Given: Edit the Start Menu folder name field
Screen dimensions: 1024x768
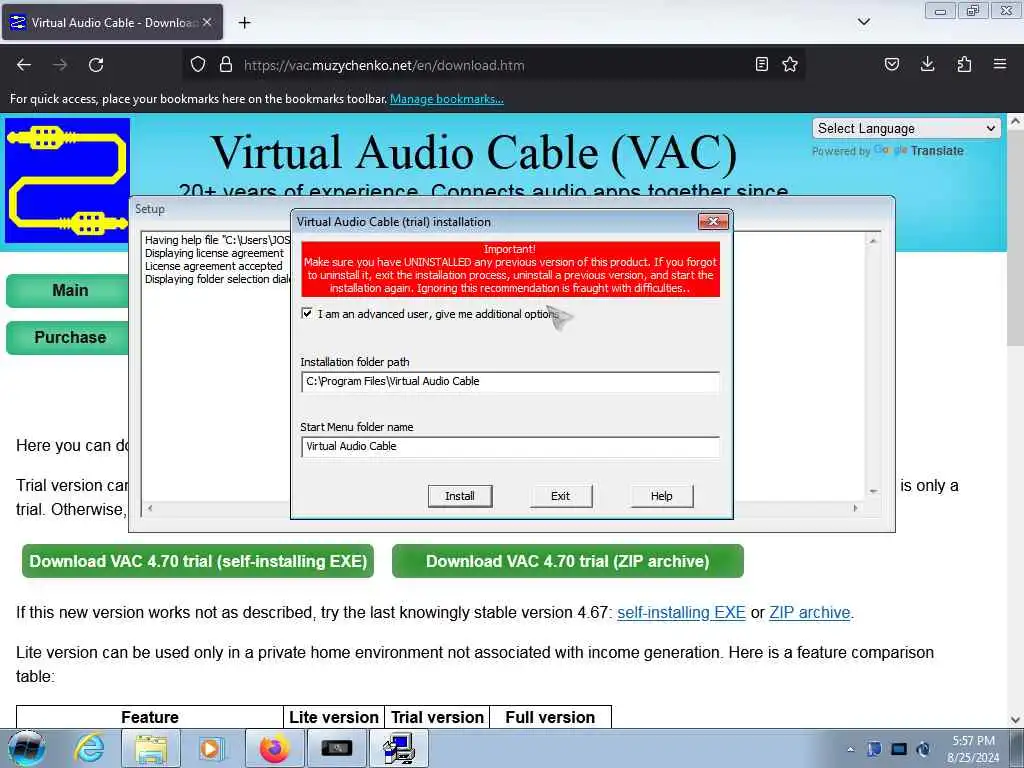Looking at the screenshot, I should coord(511,447).
